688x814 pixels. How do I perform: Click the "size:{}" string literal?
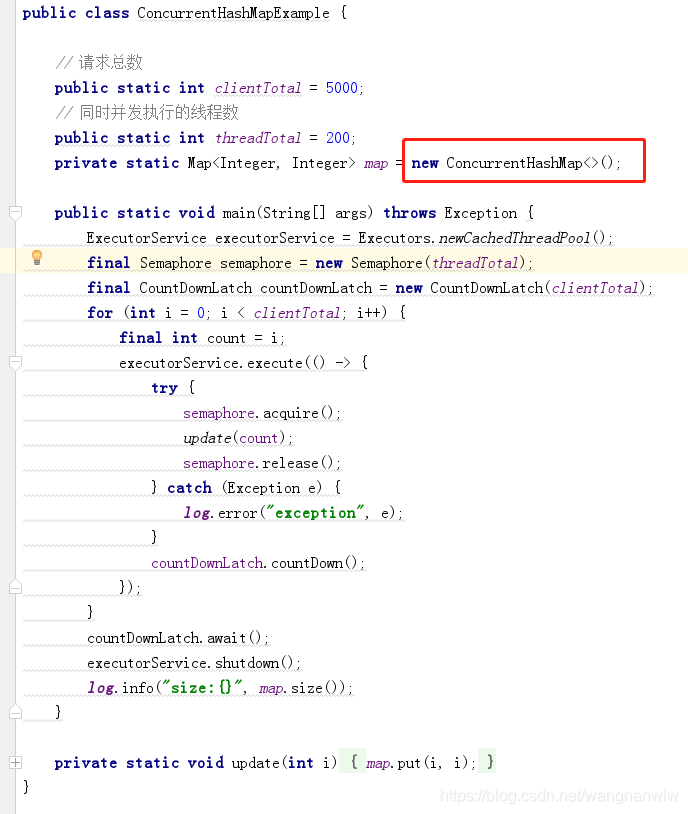tap(203, 688)
